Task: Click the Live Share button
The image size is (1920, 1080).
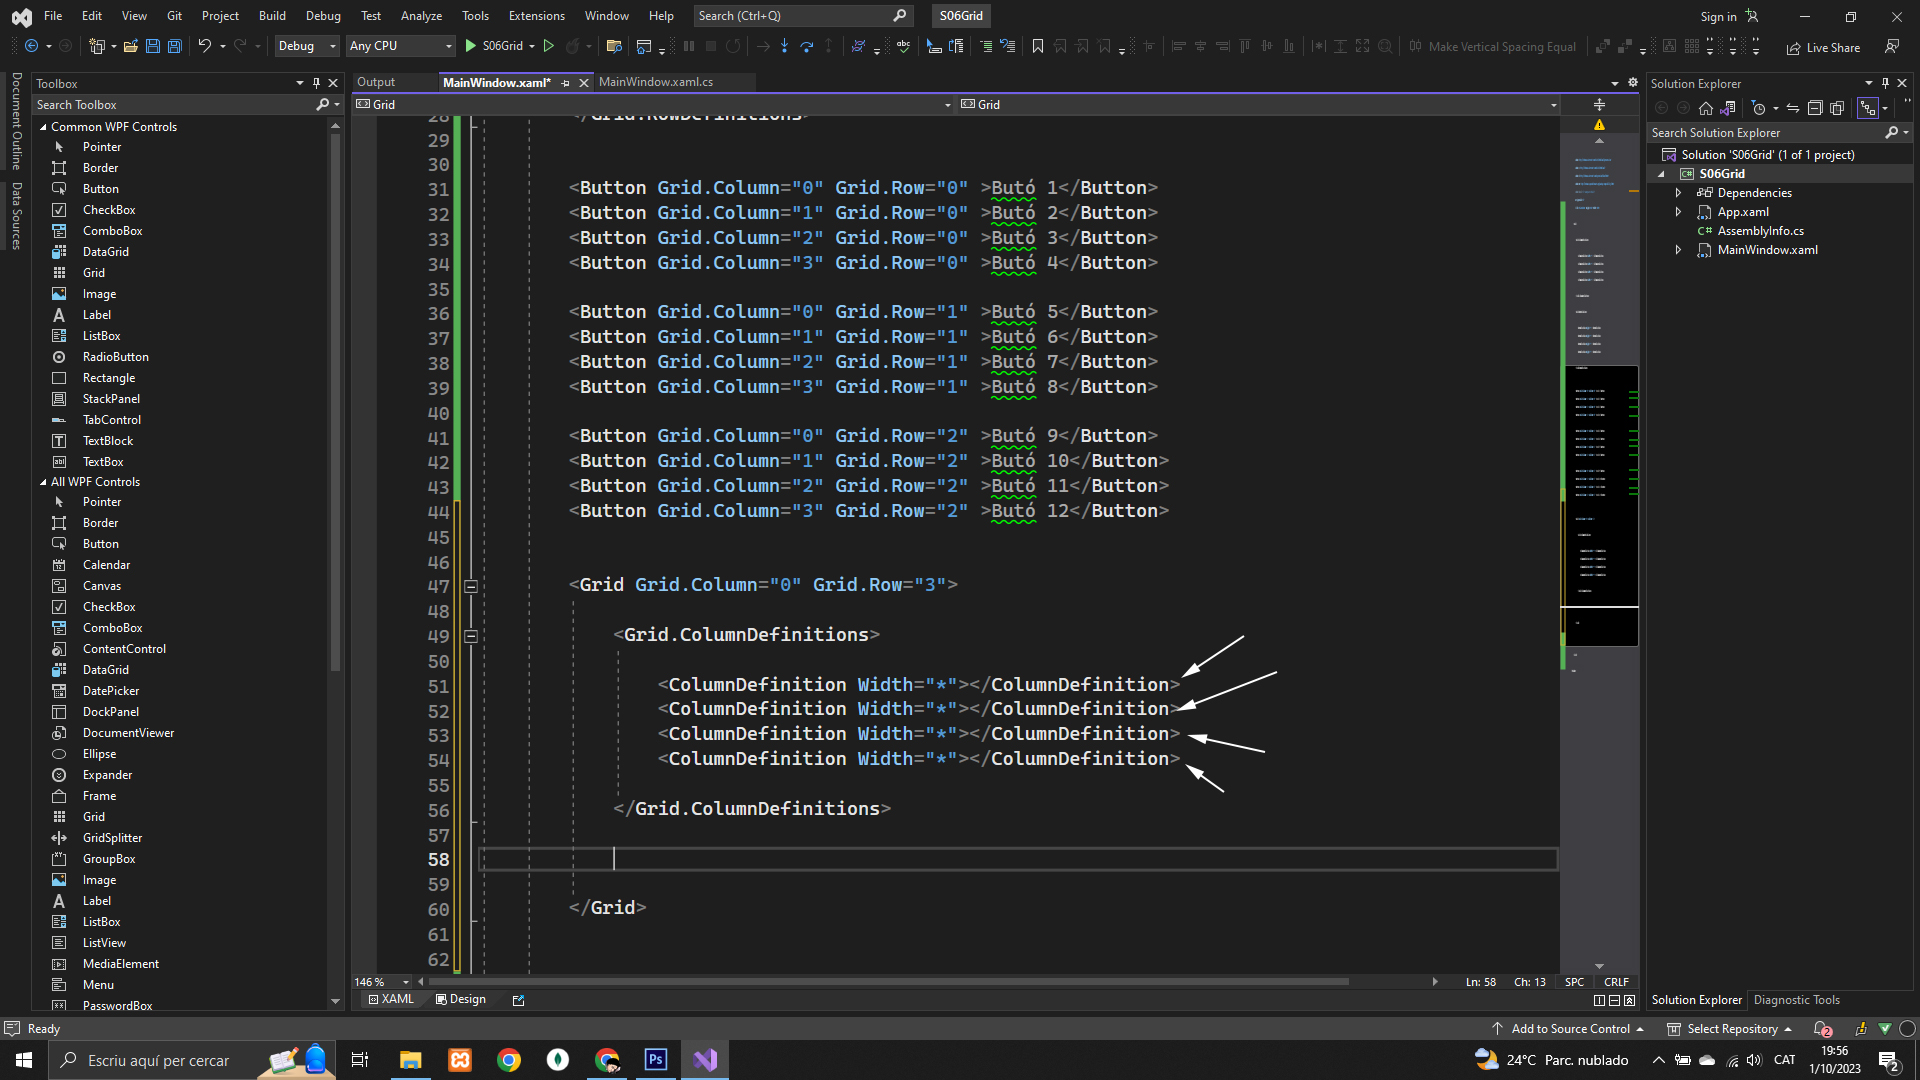Action: point(1823,47)
